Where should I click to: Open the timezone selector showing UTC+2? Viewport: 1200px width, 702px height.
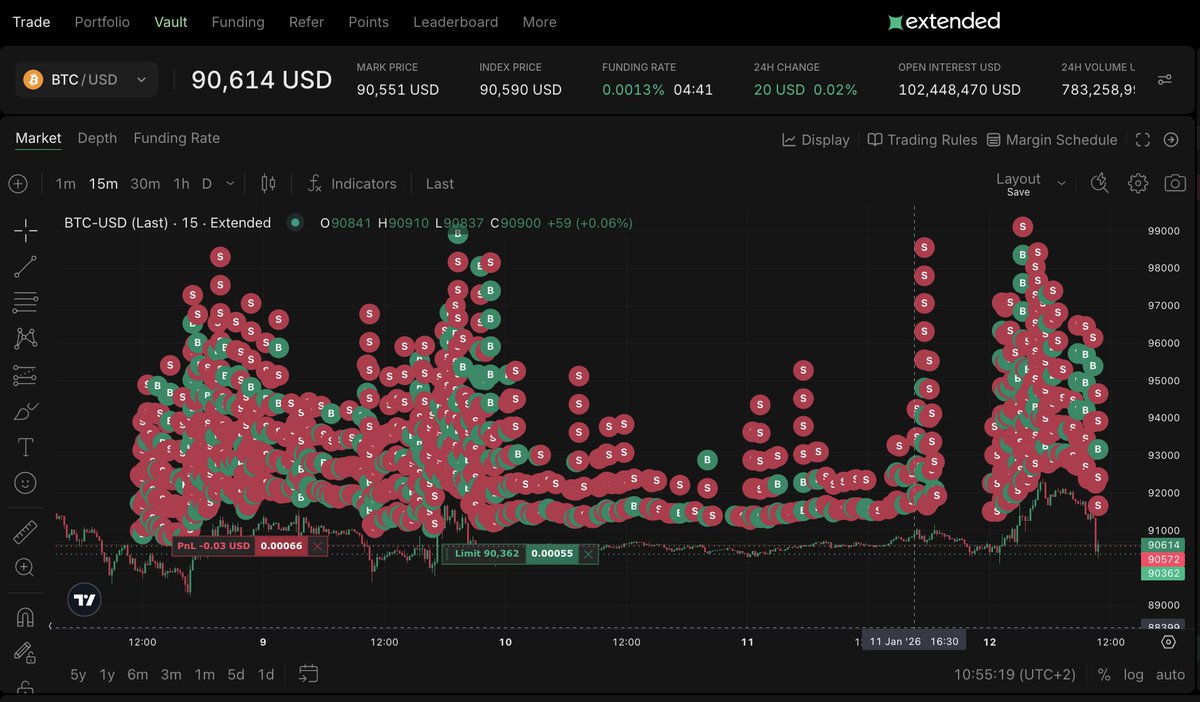click(x=1015, y=674)
